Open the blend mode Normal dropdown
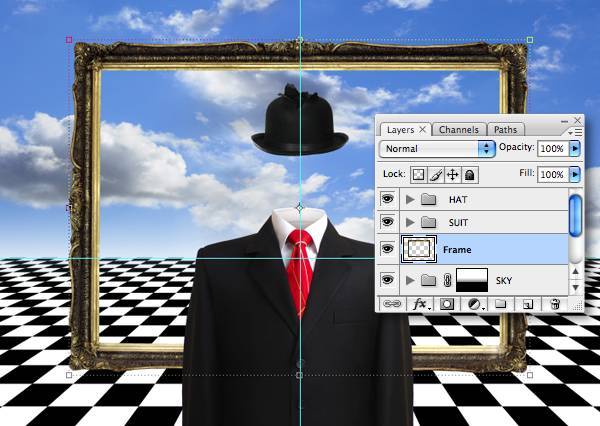The width and height of the screenshot is (600, 426). point(437,149)
